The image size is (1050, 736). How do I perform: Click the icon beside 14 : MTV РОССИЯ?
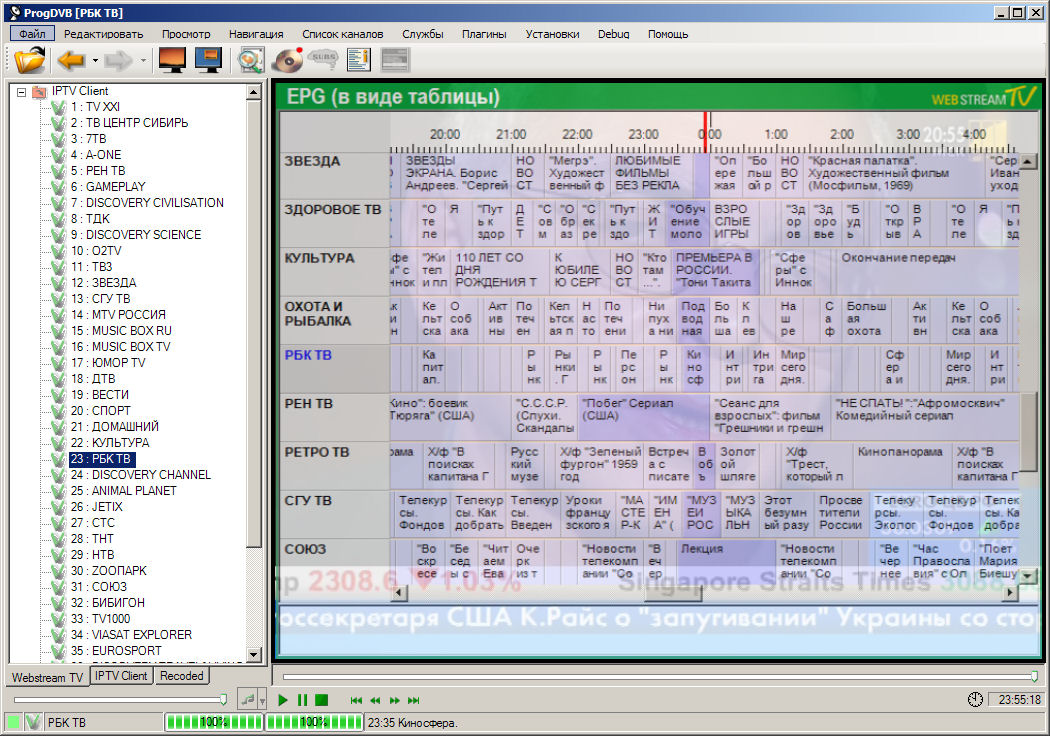click(58, 315)
